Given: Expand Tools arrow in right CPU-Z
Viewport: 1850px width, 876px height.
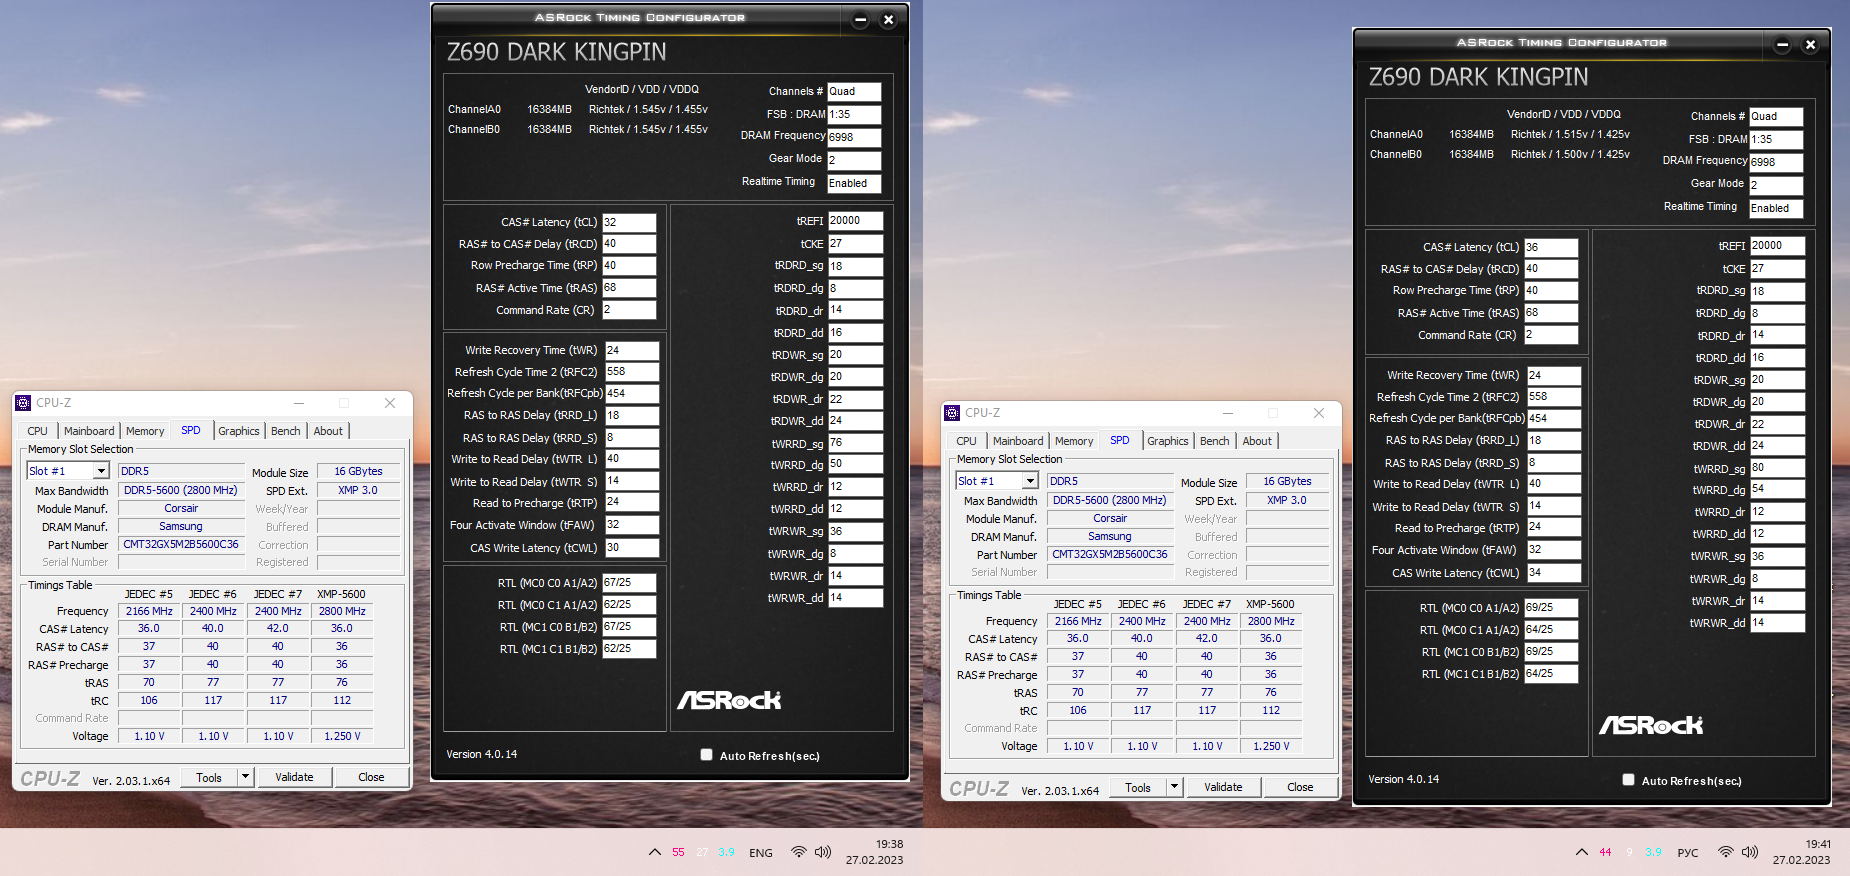Looking at the screenshot, I should 1174,787.
